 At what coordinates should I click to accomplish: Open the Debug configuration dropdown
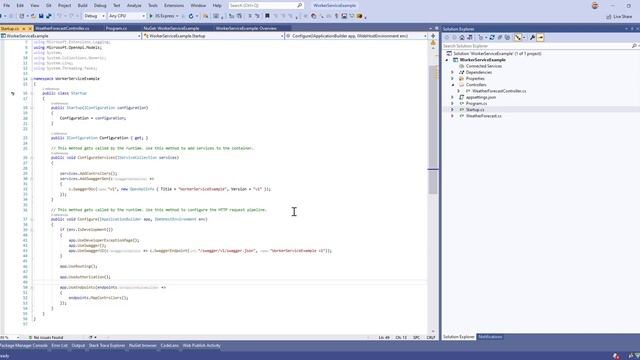(x=94, y=16)
